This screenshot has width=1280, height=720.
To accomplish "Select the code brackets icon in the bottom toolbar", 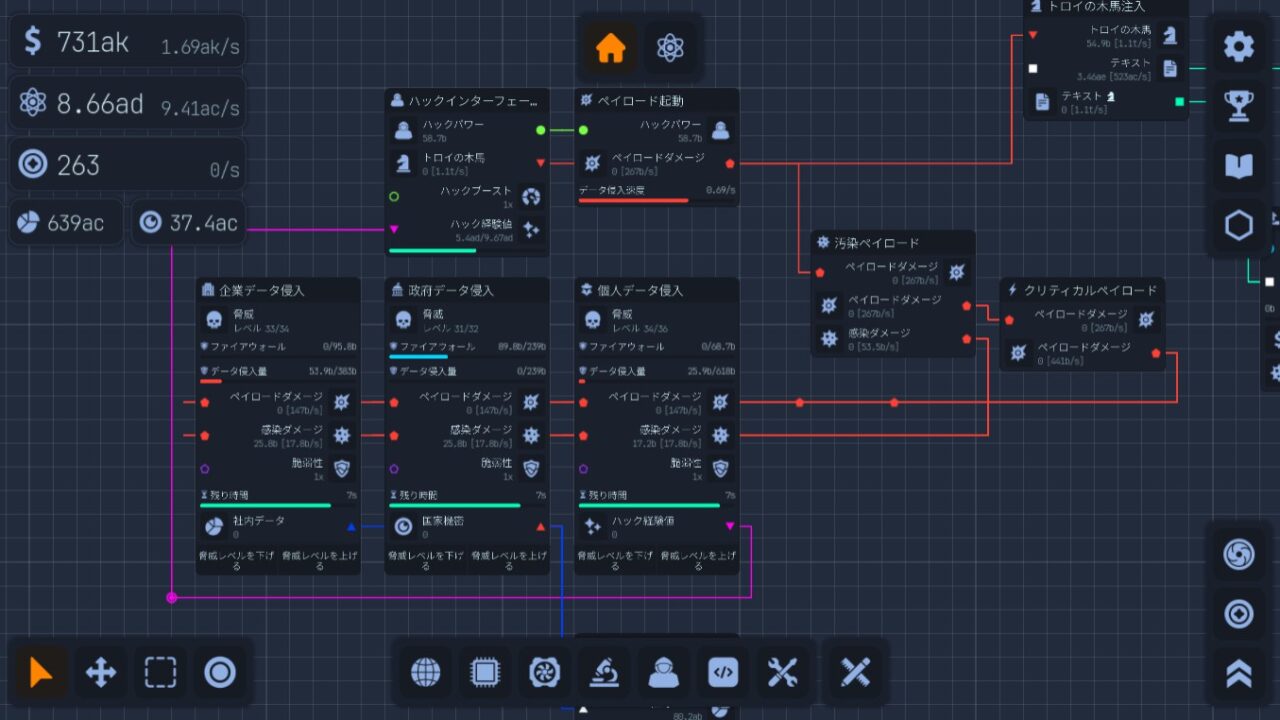I will click(x=723, y=673).
